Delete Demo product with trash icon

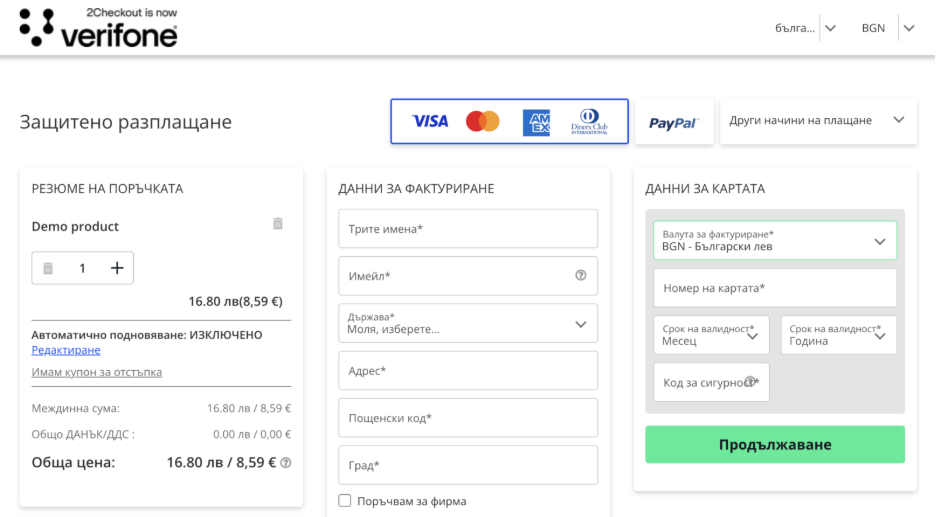(x=278, y=224)
